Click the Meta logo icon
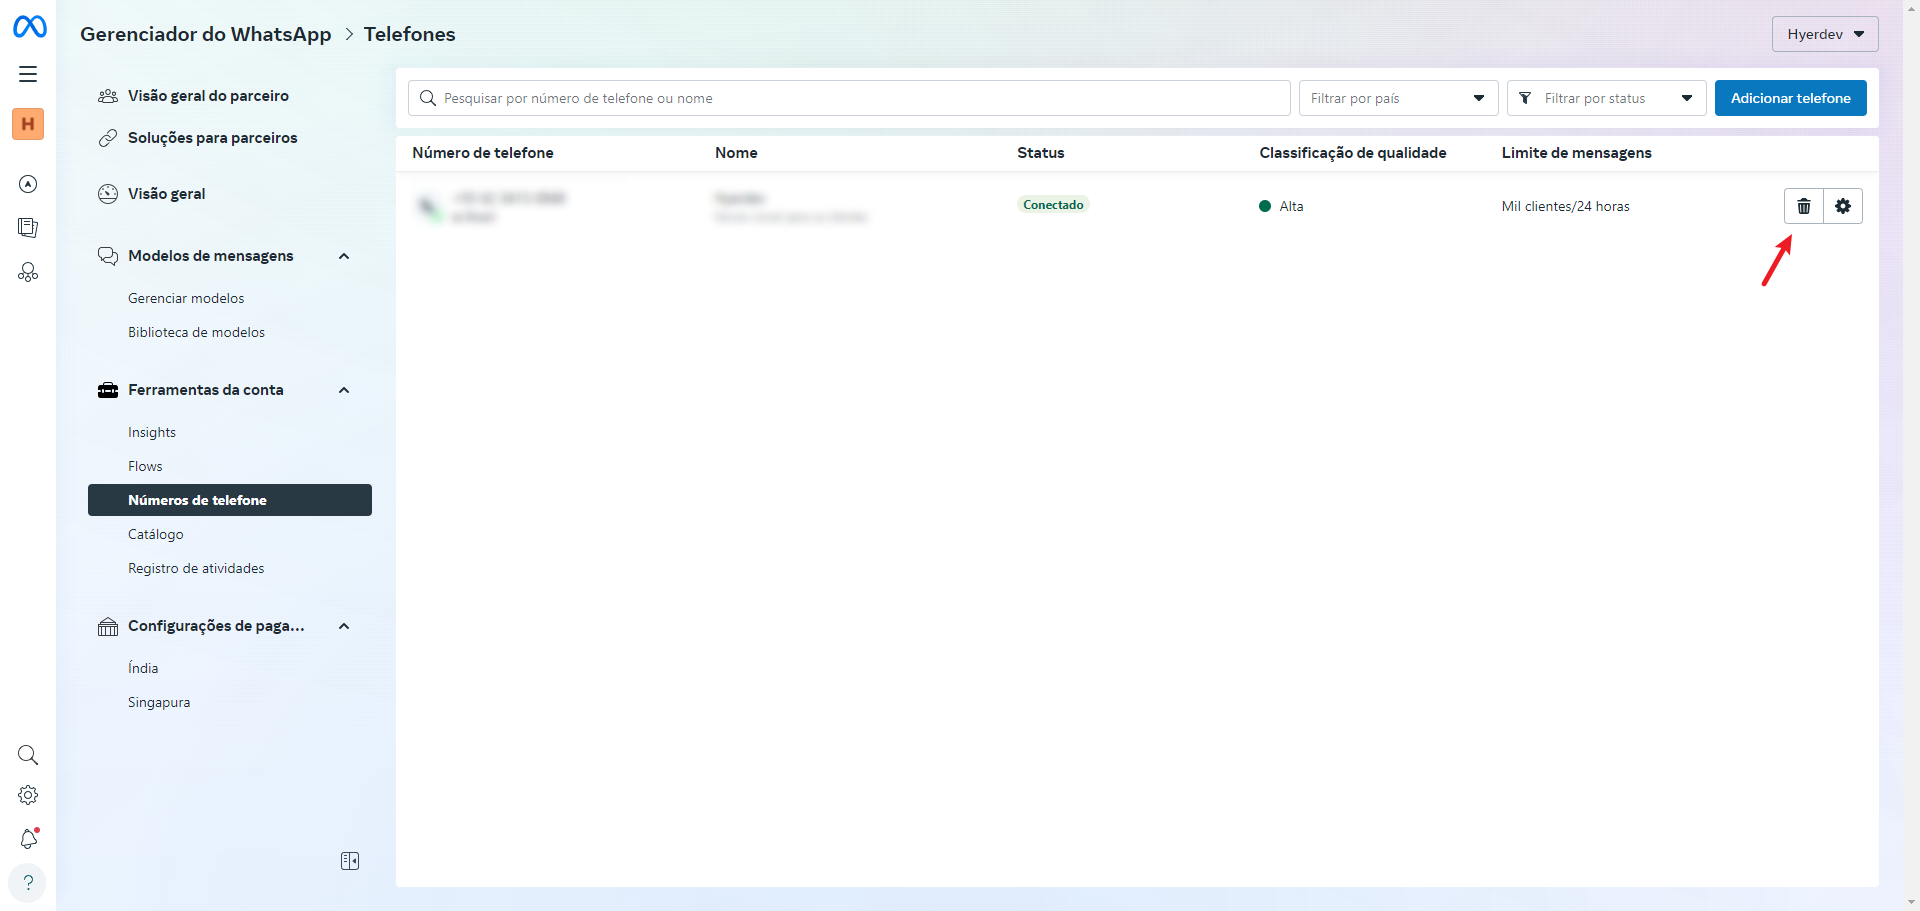This screenshot has height=911, width=1920. pos(29,27)
